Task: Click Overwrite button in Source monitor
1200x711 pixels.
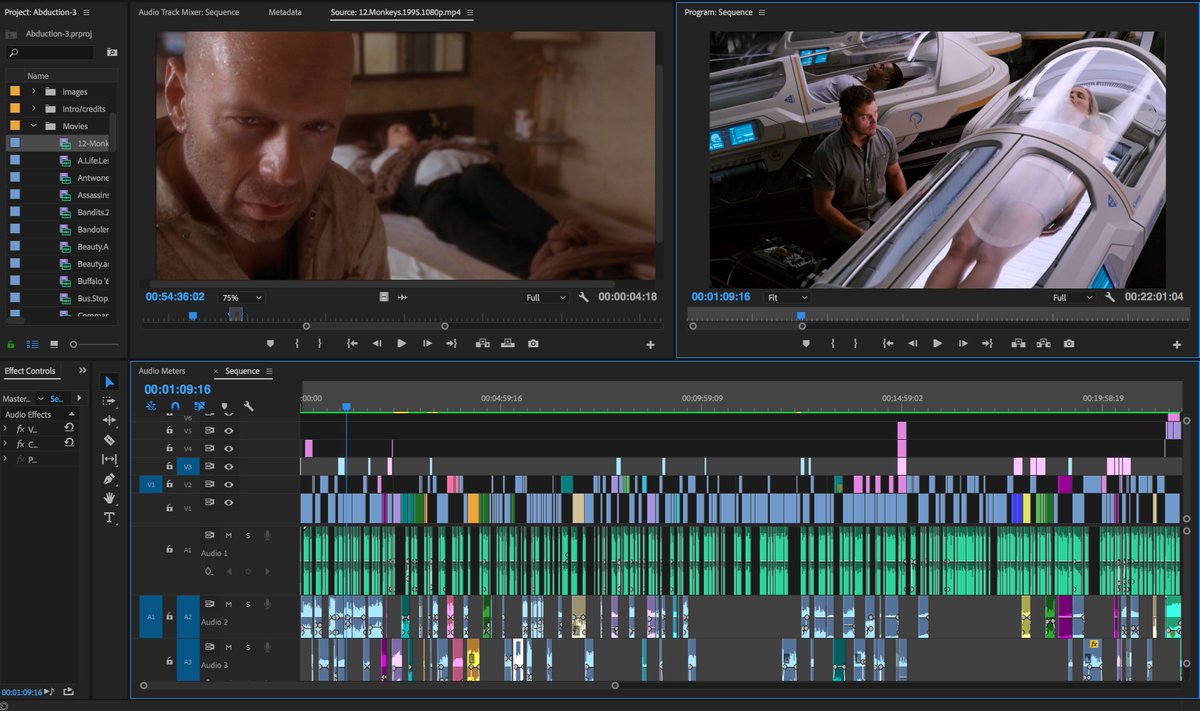Action: (x=507, y=343)
